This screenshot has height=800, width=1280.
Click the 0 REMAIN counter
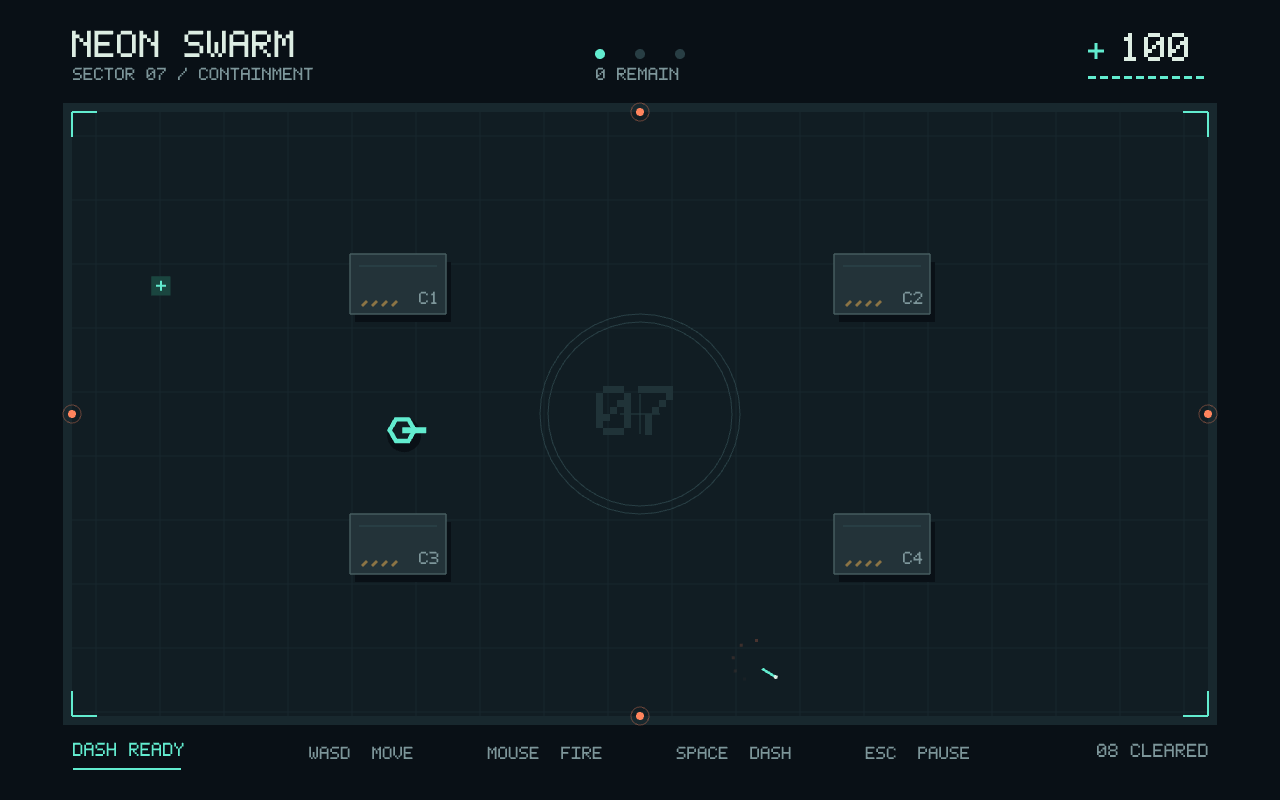point(637,74)
